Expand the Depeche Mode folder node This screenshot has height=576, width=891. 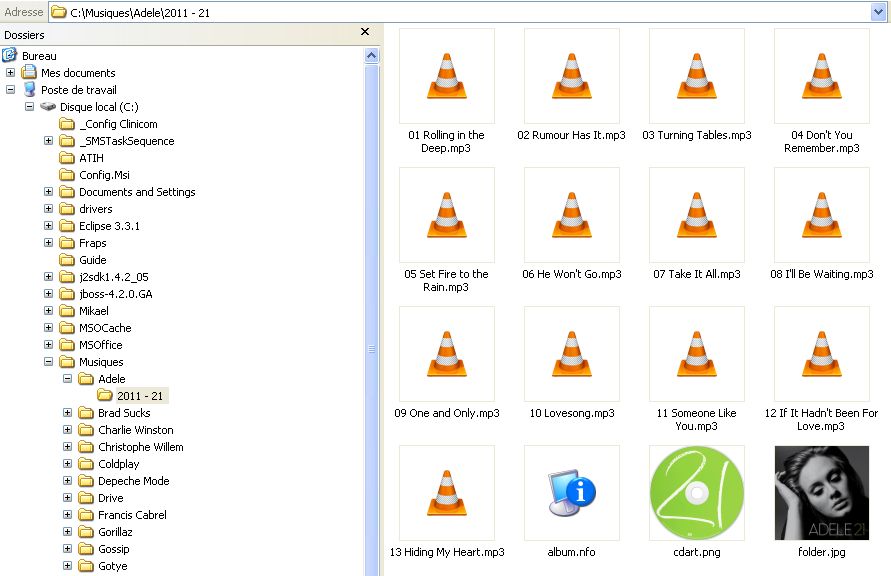click(68, 481)
